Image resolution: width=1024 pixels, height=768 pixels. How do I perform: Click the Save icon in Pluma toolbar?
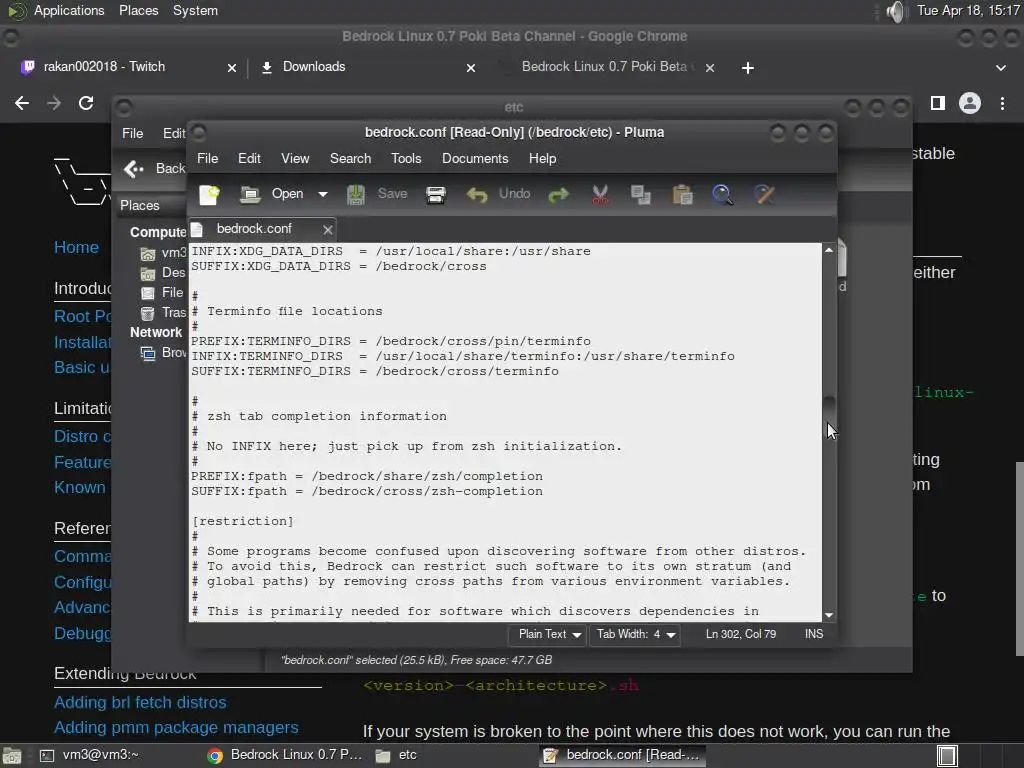coord(355,194)
